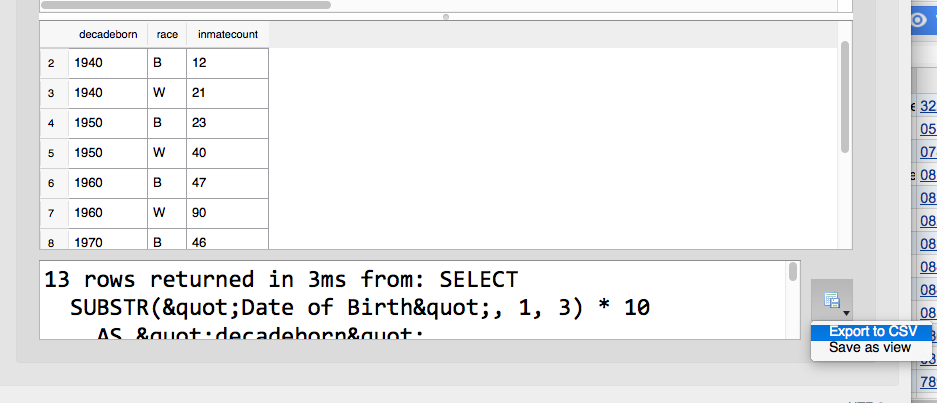
Task: Open the save results dropdown arrow
Action: point(846,313)
